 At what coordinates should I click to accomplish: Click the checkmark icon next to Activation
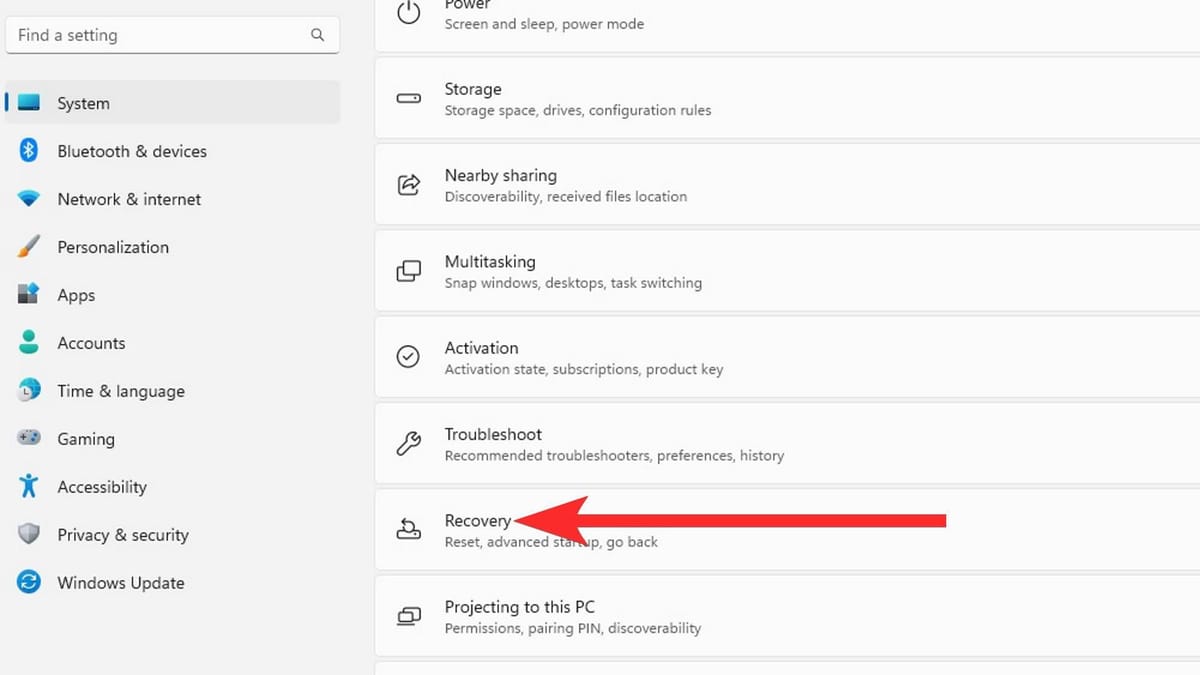pos(408,357)
